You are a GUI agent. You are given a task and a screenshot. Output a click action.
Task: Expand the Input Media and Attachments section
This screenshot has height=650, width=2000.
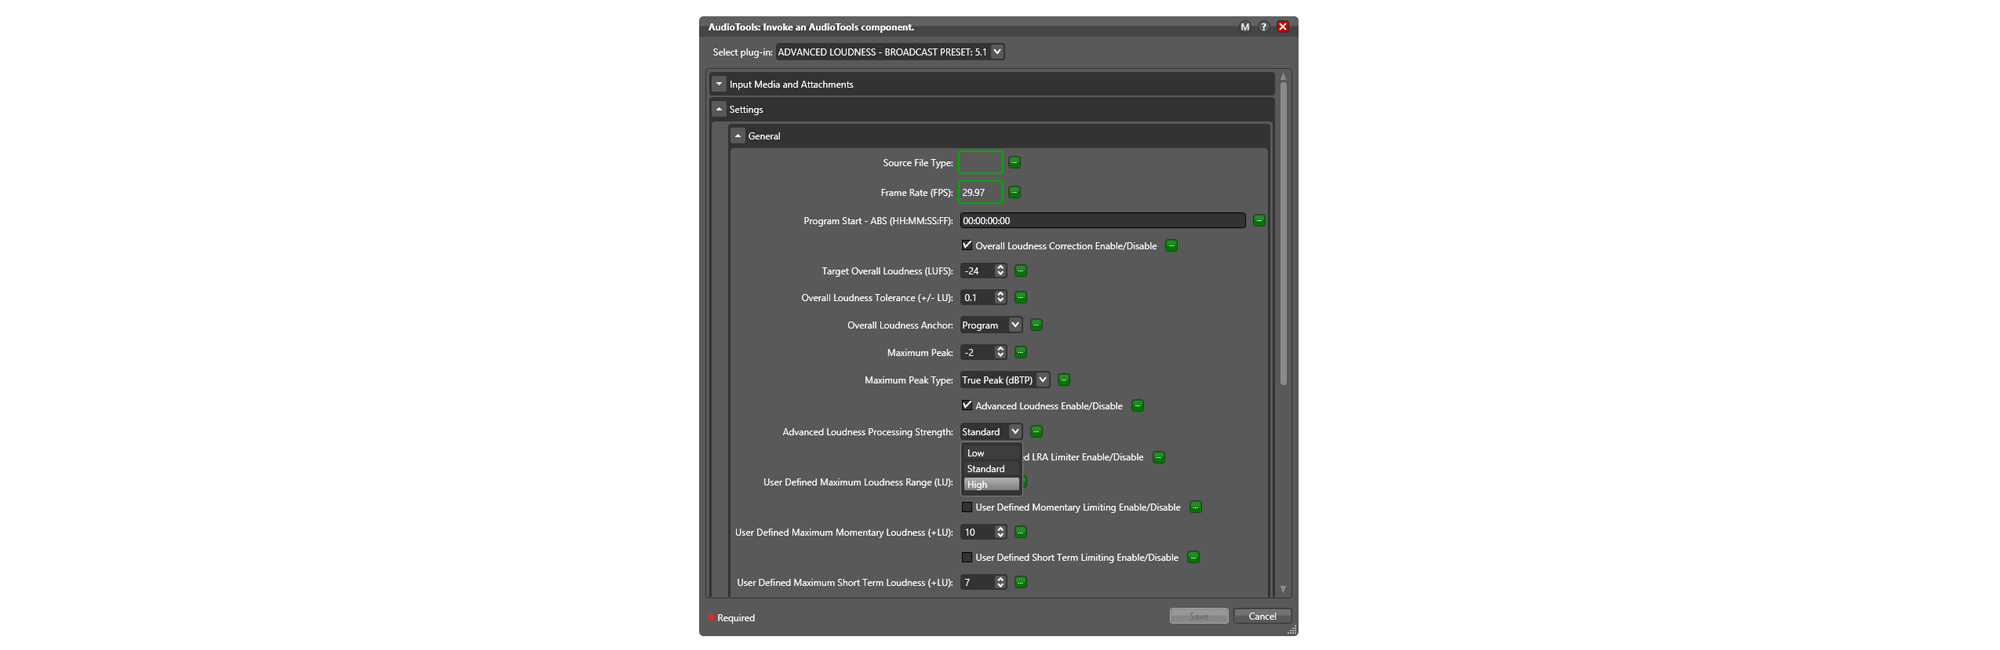pos(719,84)
